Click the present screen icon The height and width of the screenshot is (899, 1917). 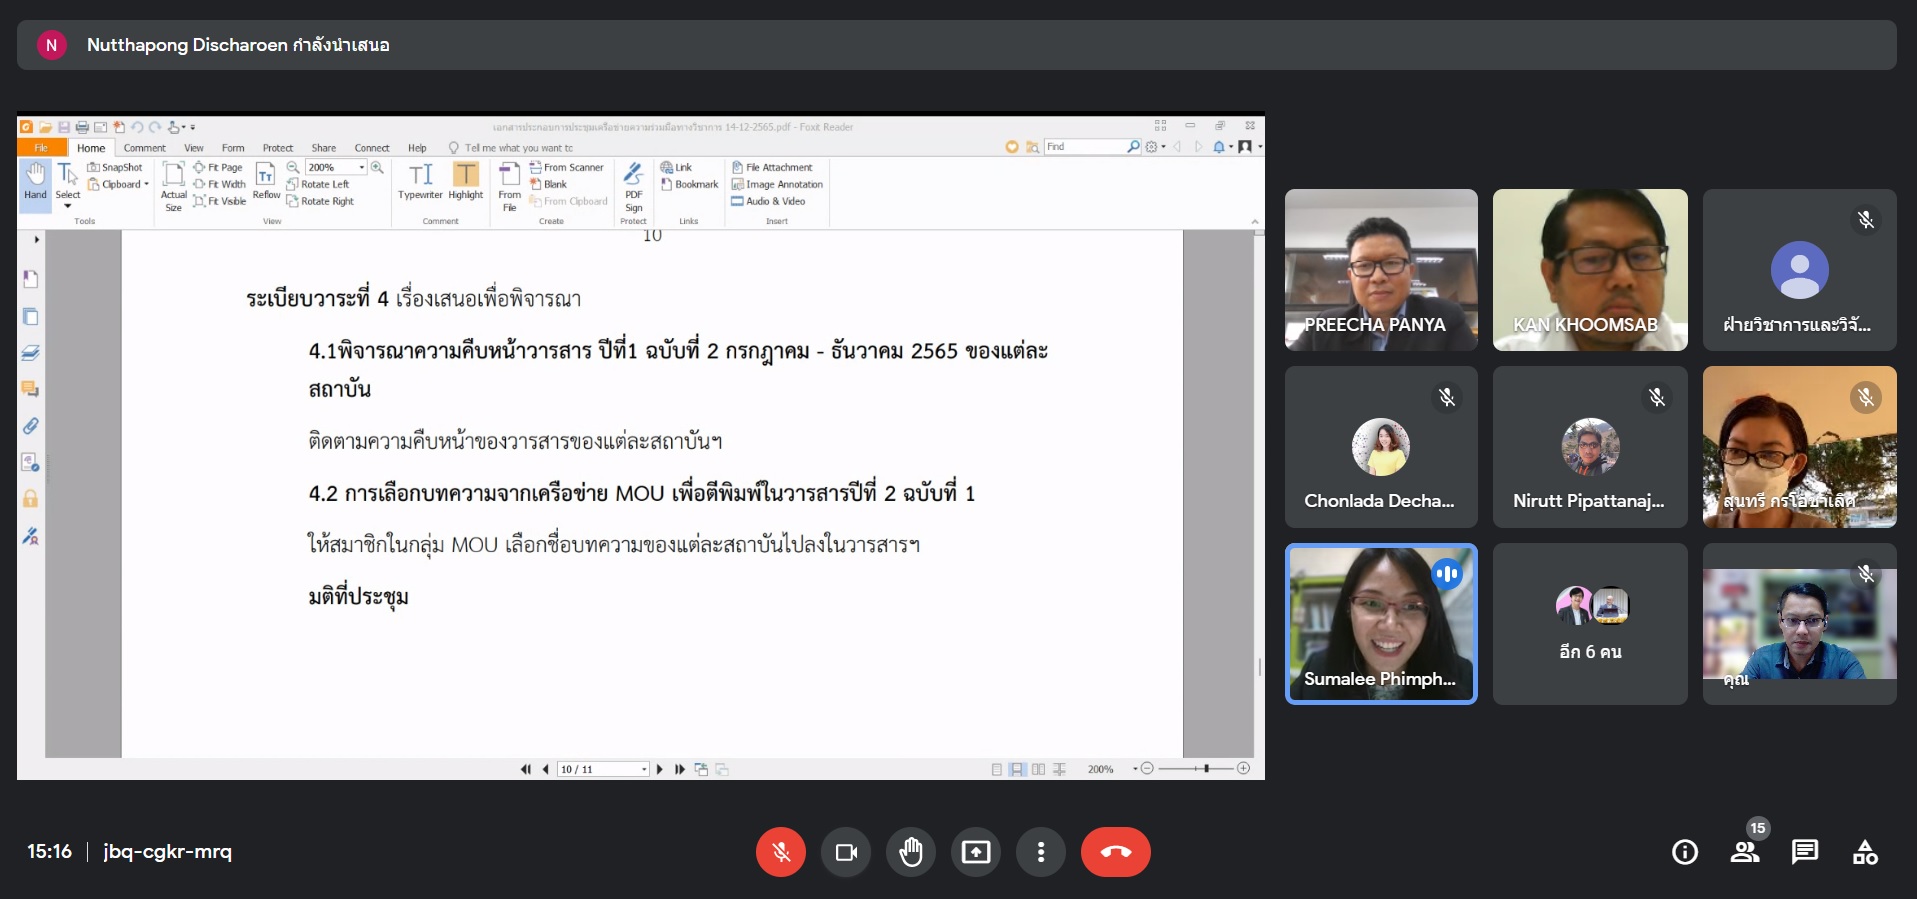click(975, 852)
